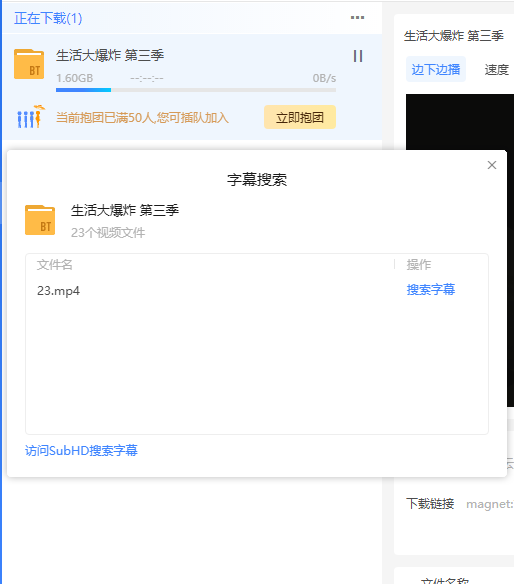Click the BT folder icon in download list
This screenshot has height=584, width=514.
tap(29, 64)
